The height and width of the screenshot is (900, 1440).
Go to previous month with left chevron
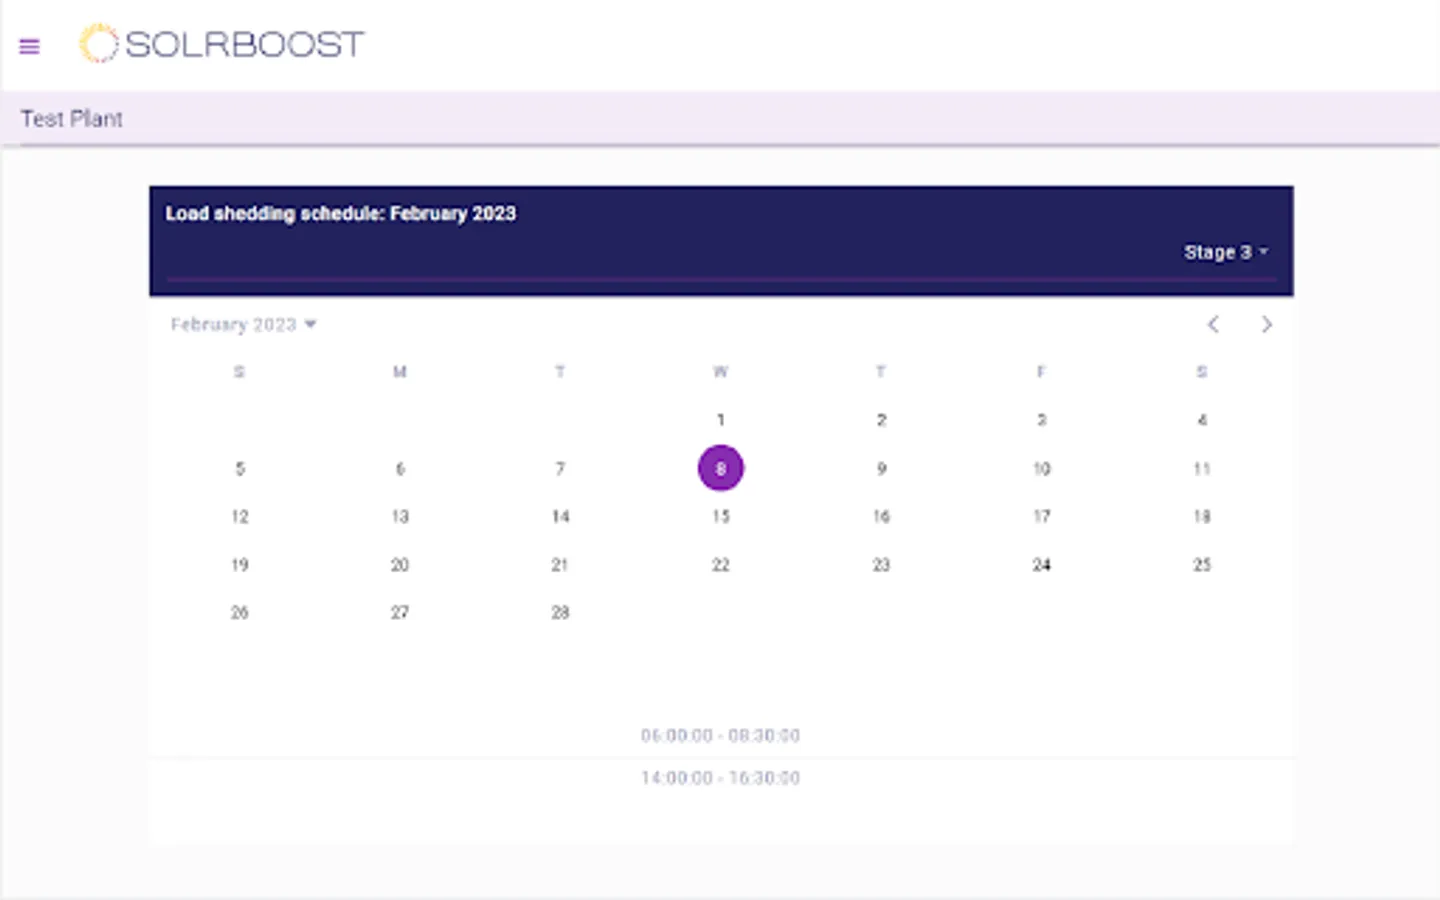(x=1213, y=324)
